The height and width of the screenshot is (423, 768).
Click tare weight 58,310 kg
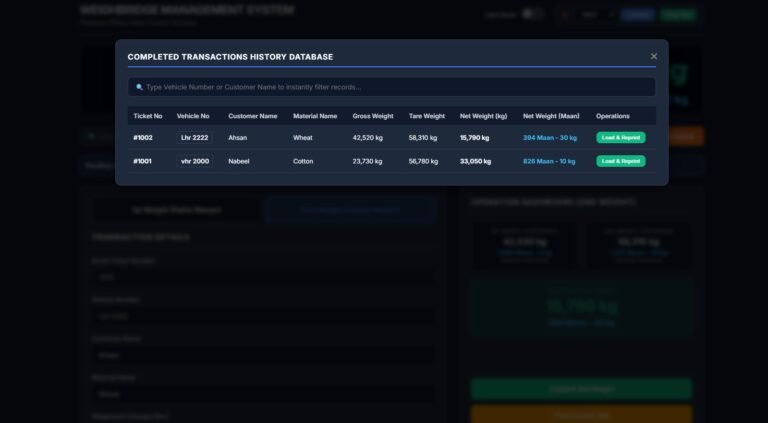coord(423,138)
